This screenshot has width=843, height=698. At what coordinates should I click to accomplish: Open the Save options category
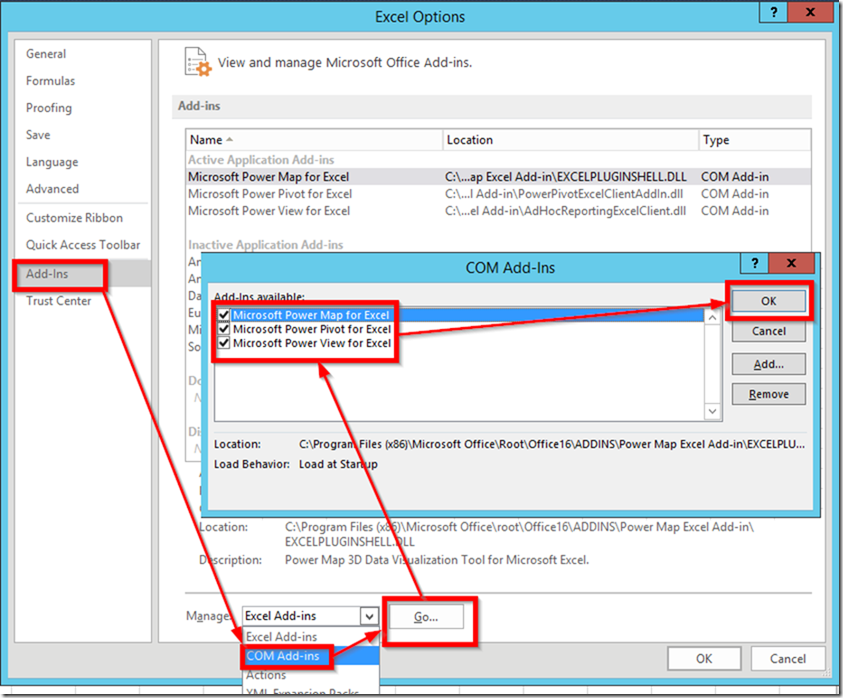38,134
